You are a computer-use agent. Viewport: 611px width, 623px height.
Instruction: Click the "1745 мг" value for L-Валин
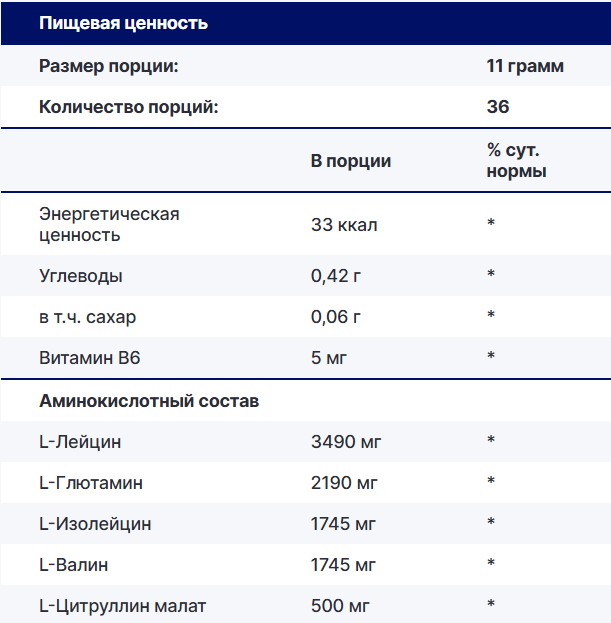click(x=345, y=565)
